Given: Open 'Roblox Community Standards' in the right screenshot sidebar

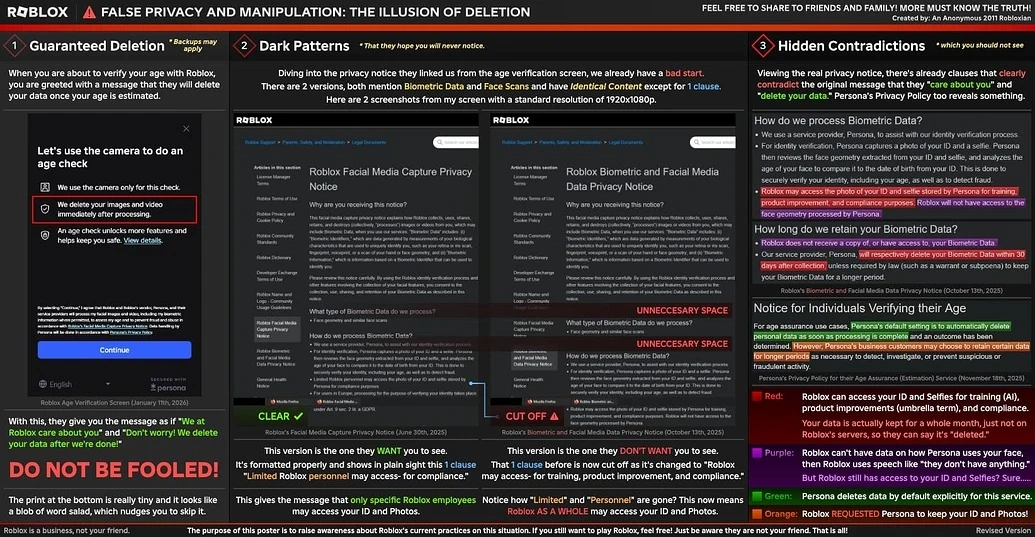Looking at the screenshot, I should pyautogui.click(x=532, y=239).
